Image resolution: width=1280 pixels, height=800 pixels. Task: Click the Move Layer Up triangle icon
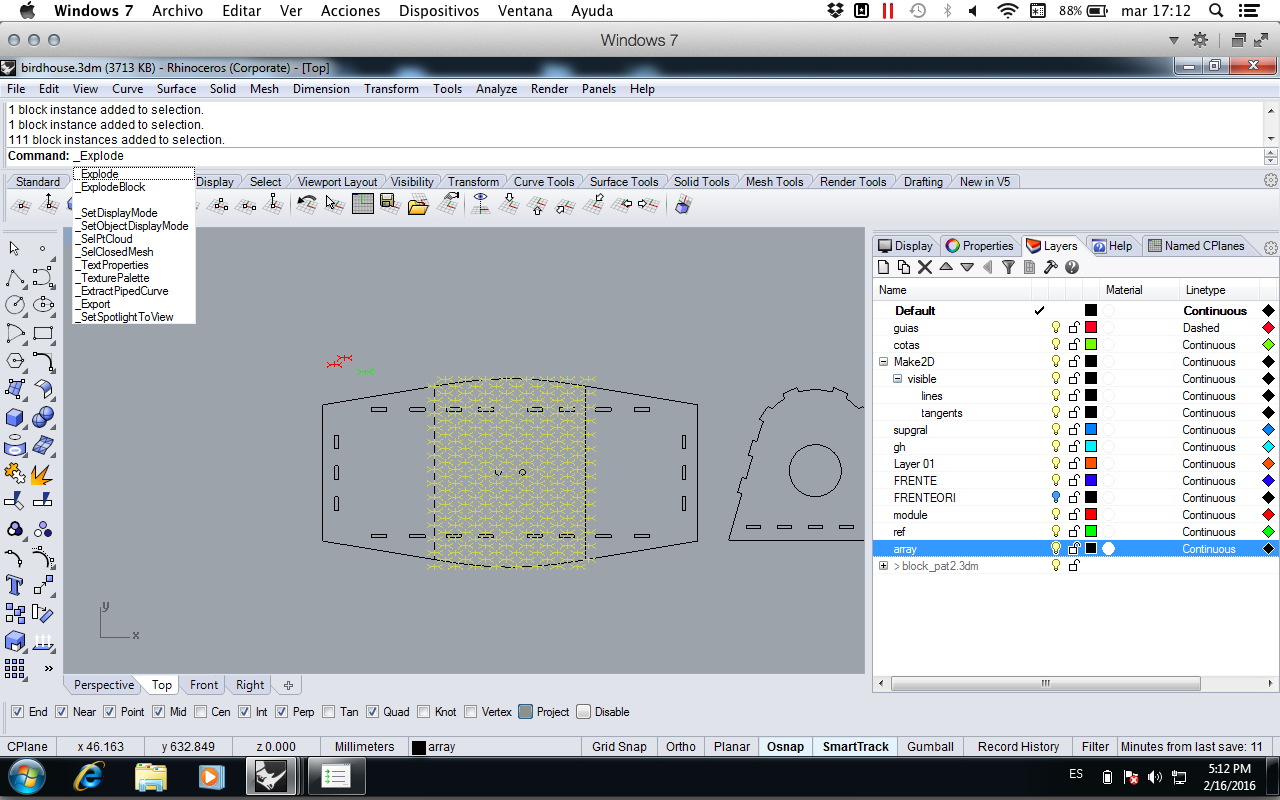[946, 267]
